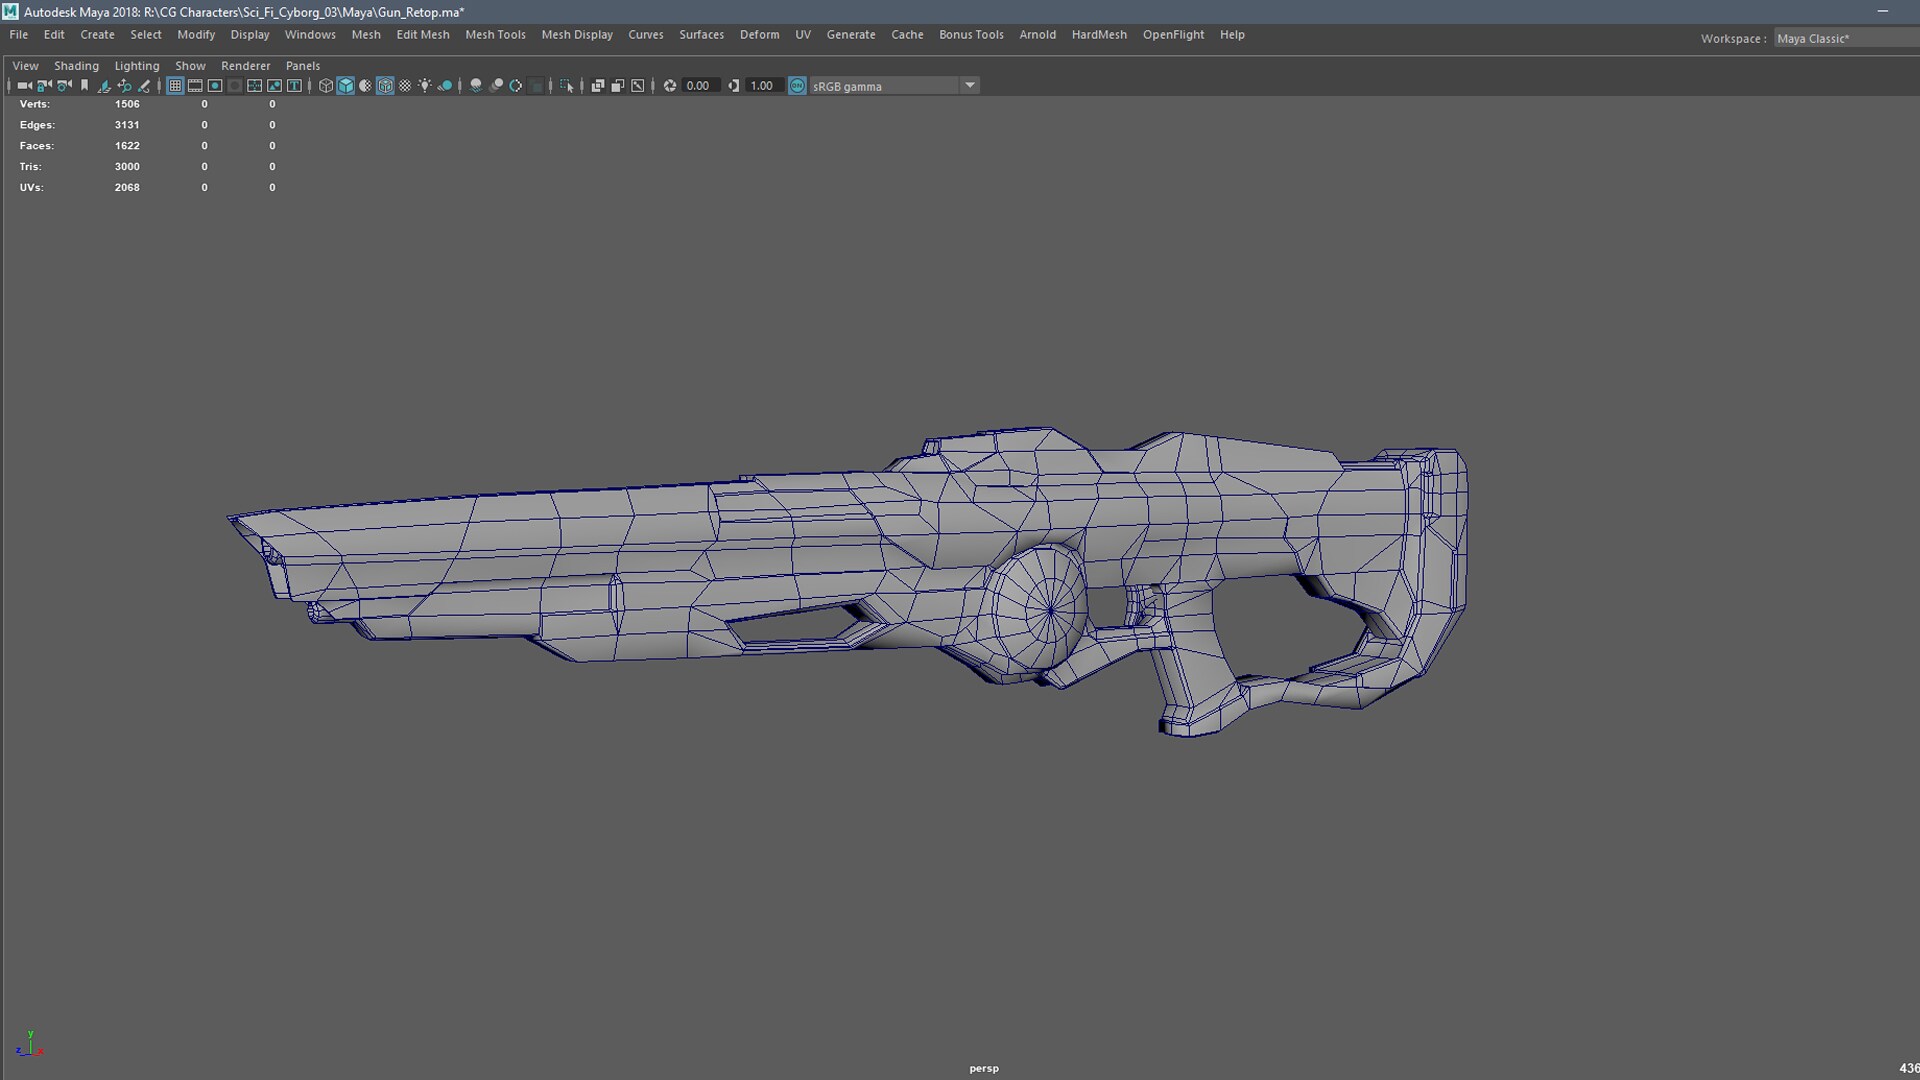The width and height of the screenshot is (1920, 1080).
Task: Click the Shading panel menu
Action: pyautogui.click(x=76, y=65)
